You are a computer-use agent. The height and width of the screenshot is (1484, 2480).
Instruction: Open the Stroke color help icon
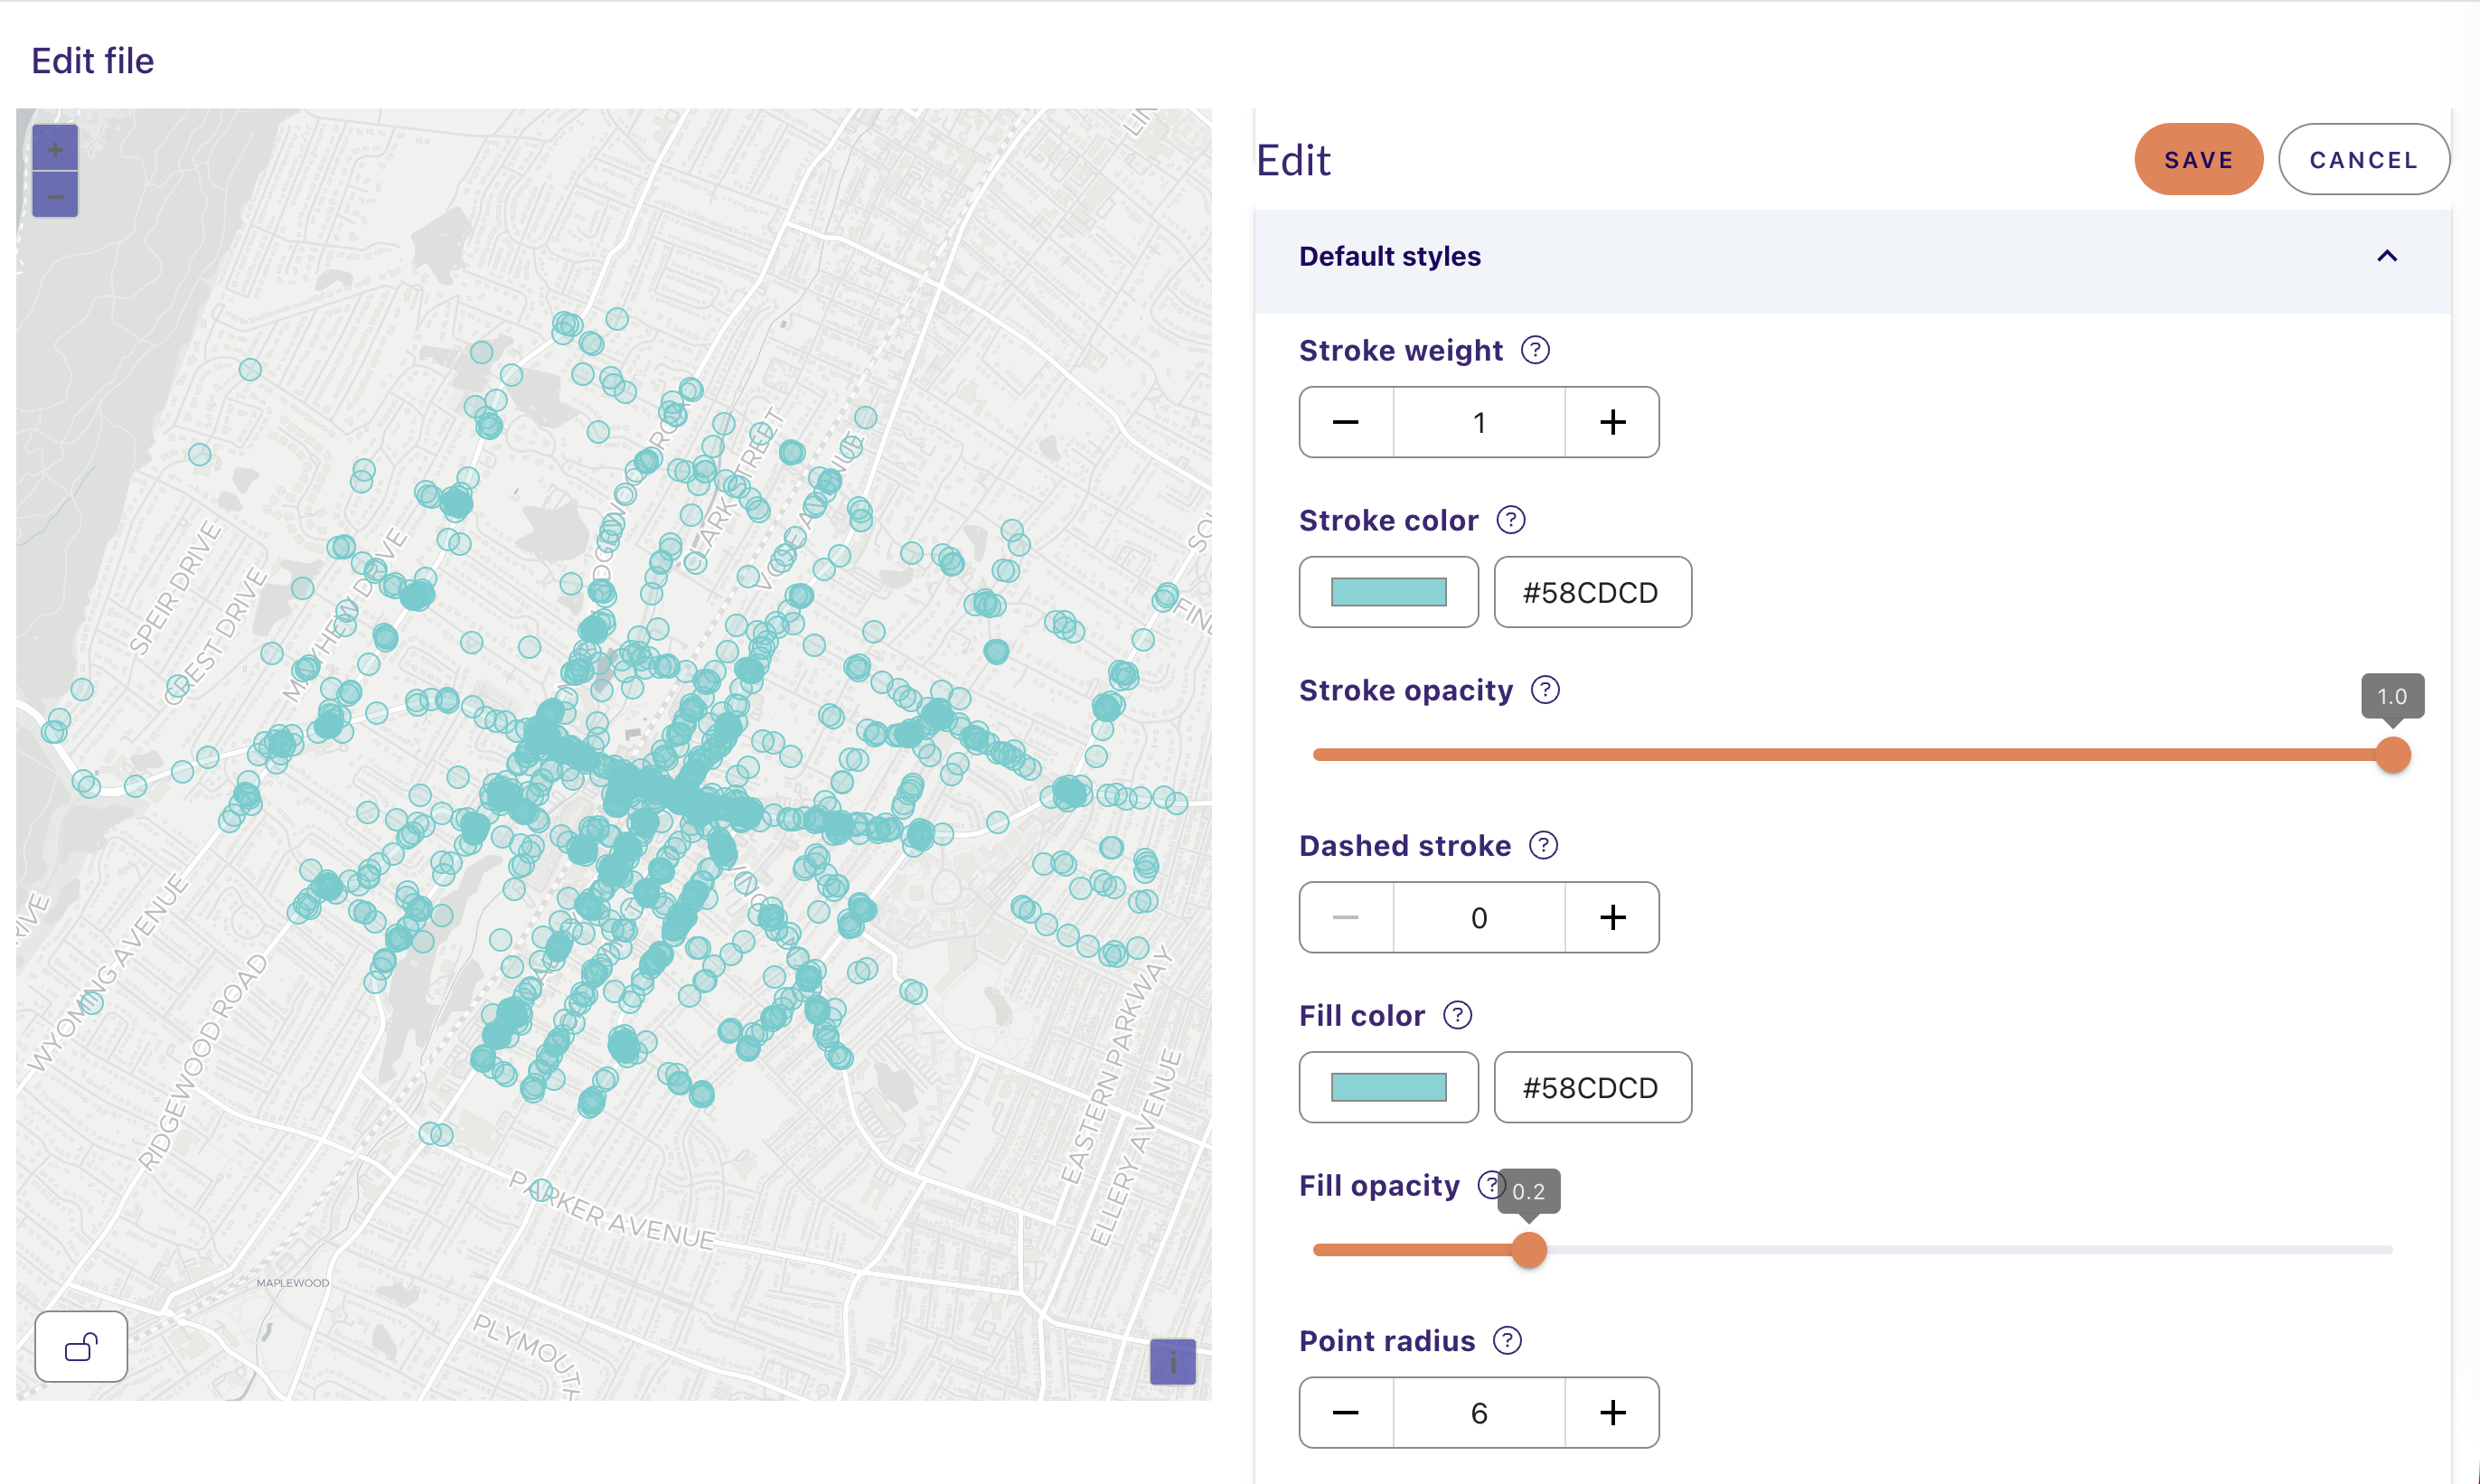1510,520
